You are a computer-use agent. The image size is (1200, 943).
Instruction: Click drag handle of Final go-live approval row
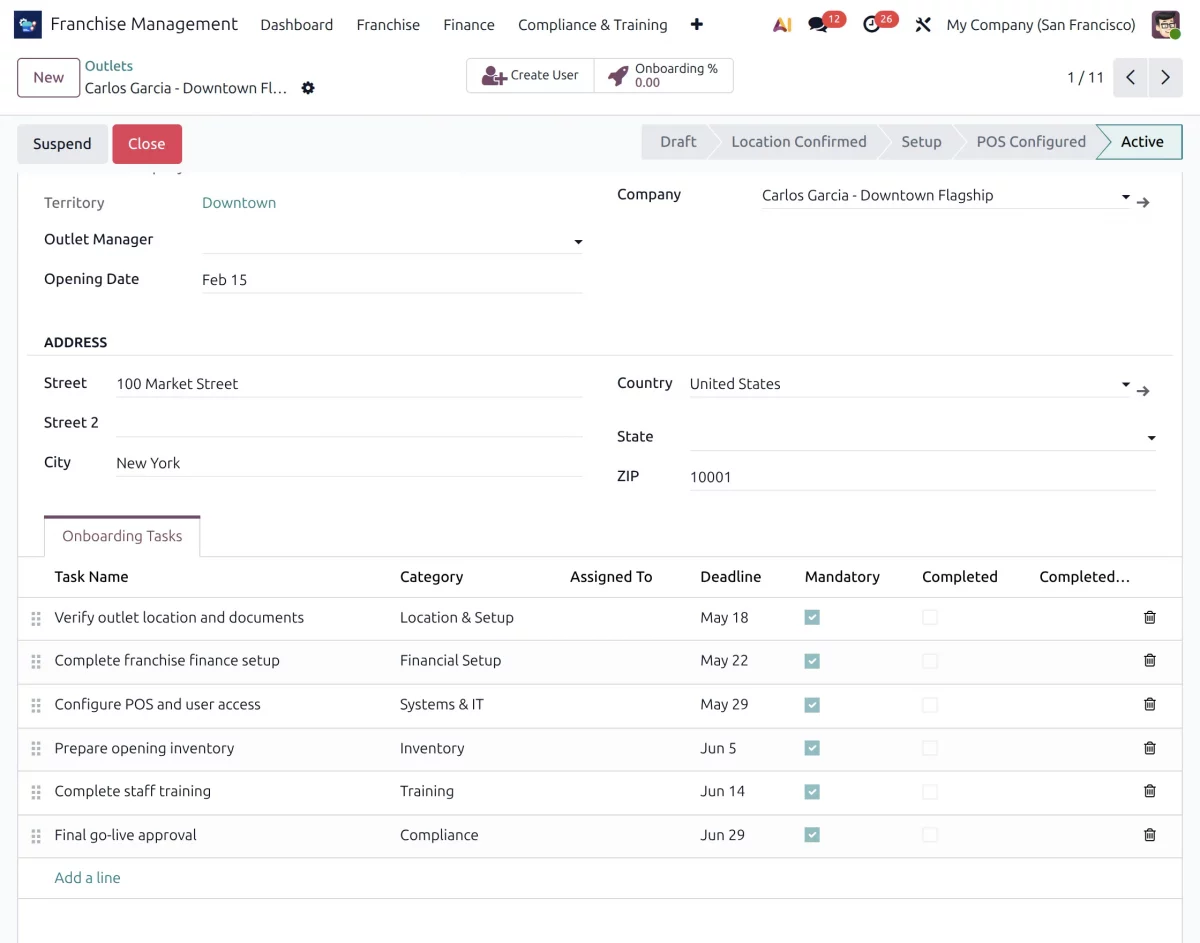pyautogui.click(x=36, y=836)
